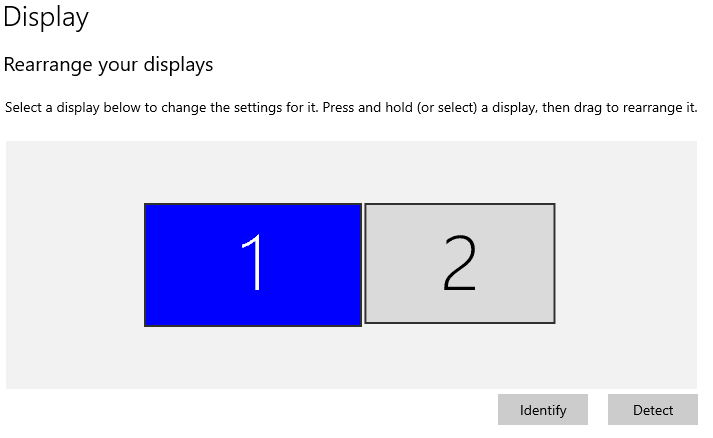The image size is (713, 438).
Task: Run Detect to find other displays
Action: pos(653,410)
